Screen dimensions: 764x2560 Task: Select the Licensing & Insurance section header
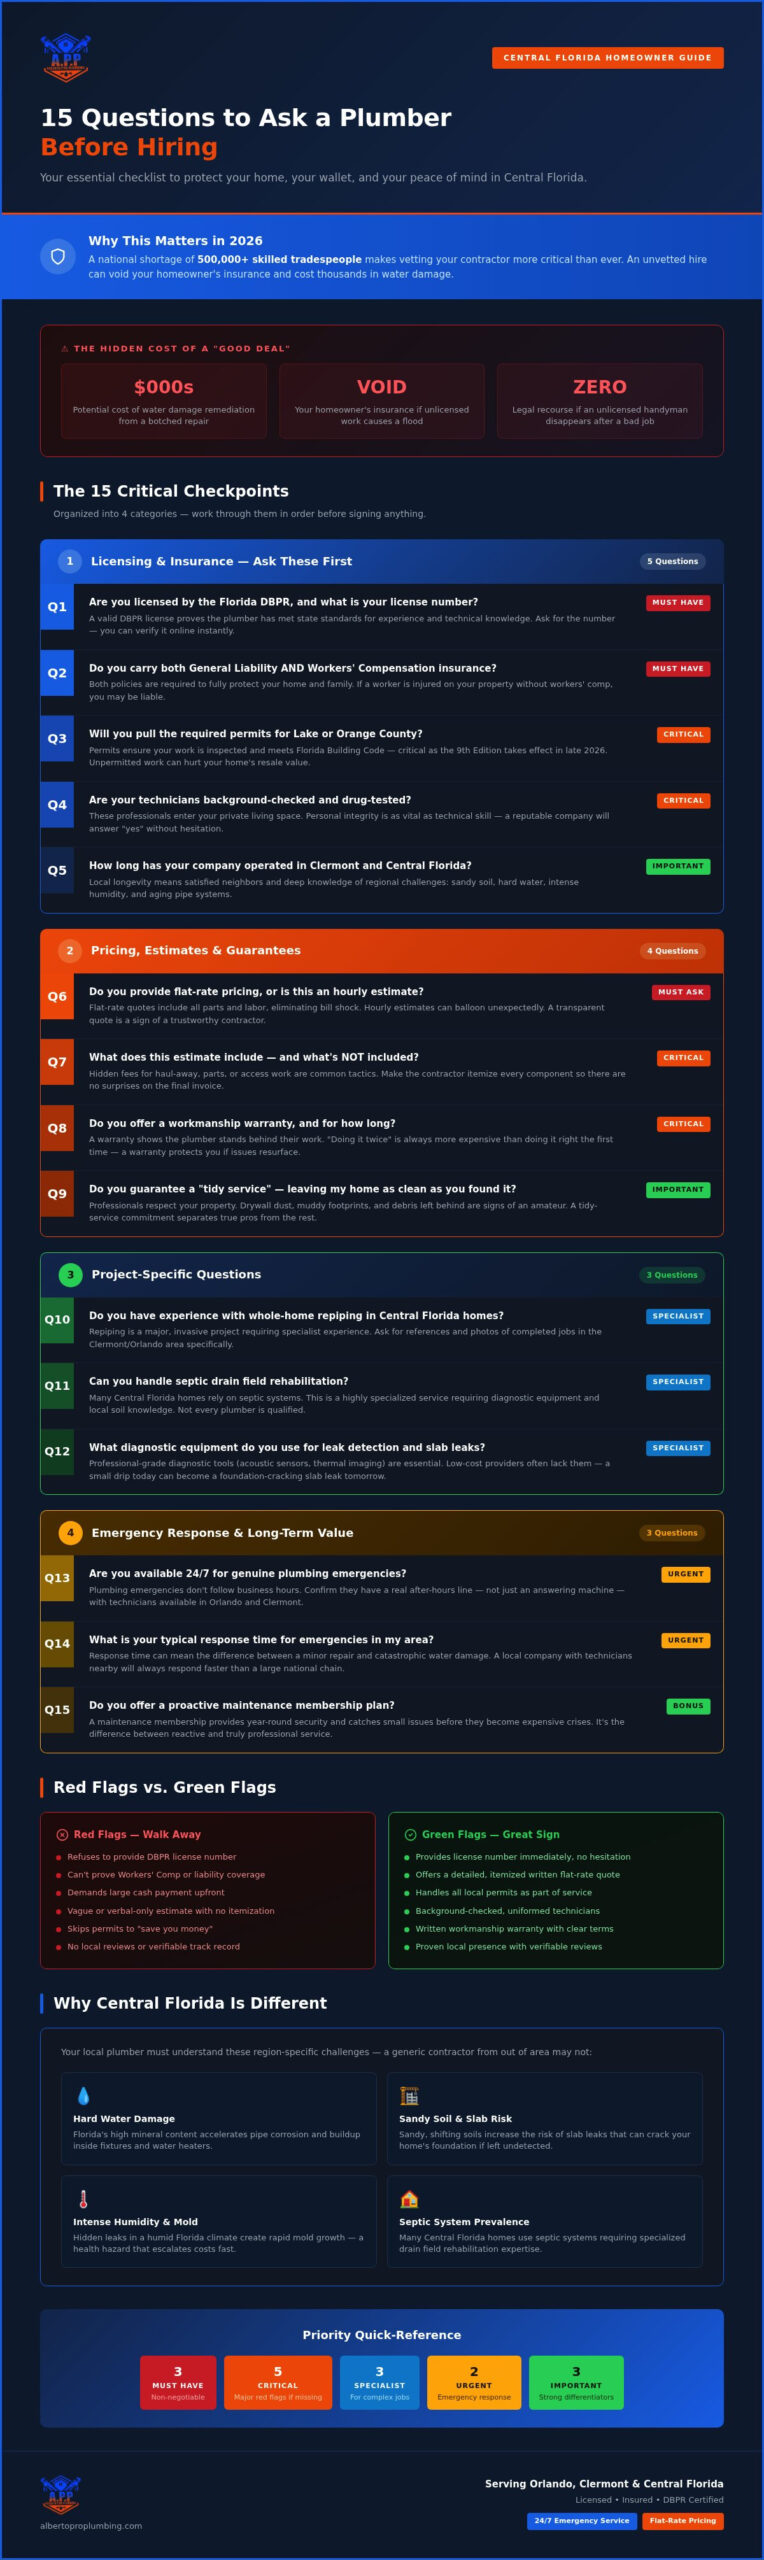[x=382, y=561]
